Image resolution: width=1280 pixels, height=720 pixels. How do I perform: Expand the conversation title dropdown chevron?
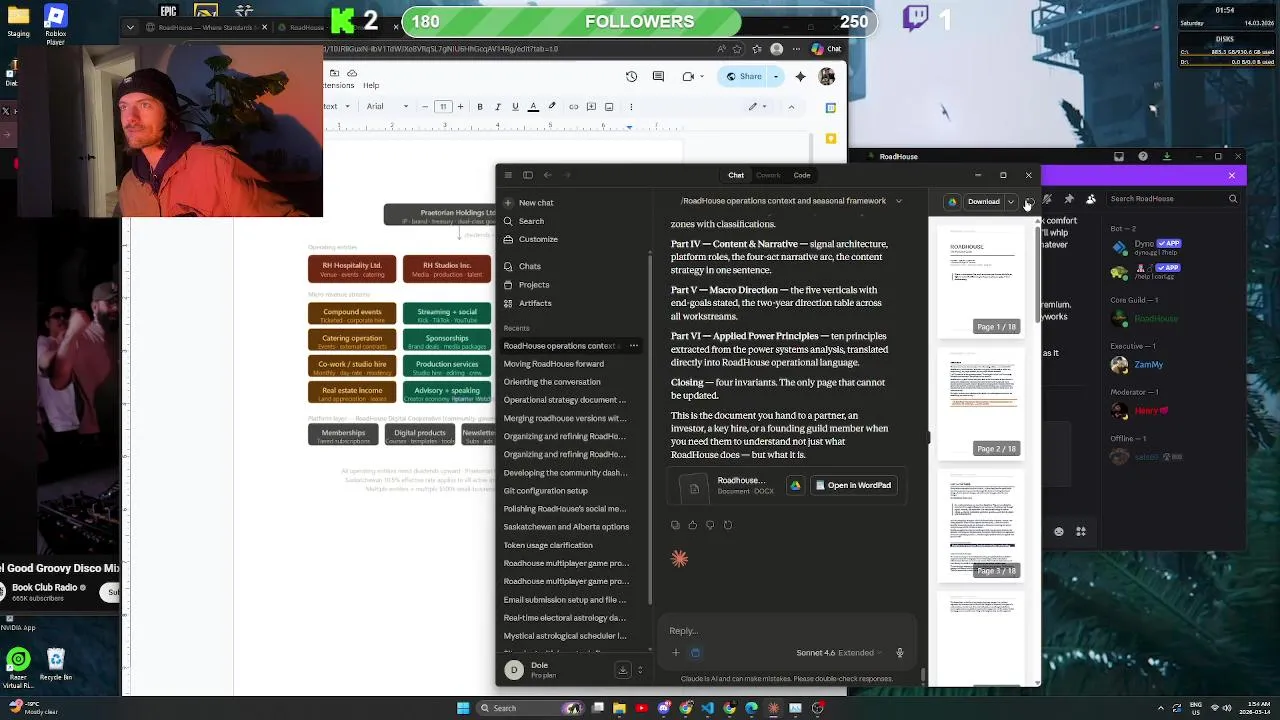898,201
